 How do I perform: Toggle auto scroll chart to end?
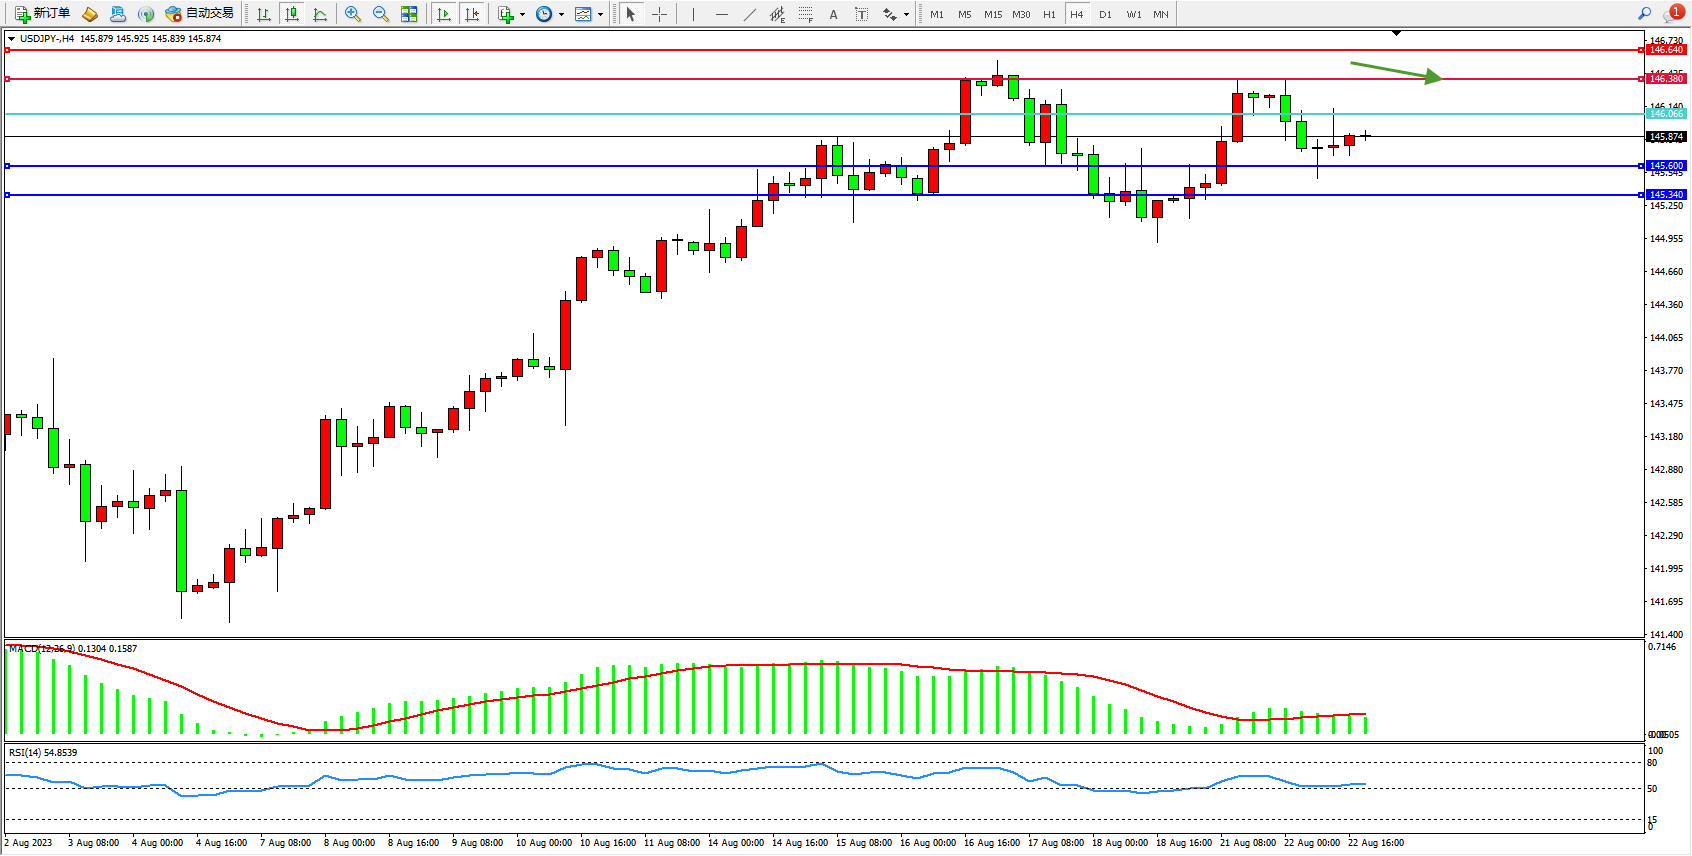click(x=444, y=14)
